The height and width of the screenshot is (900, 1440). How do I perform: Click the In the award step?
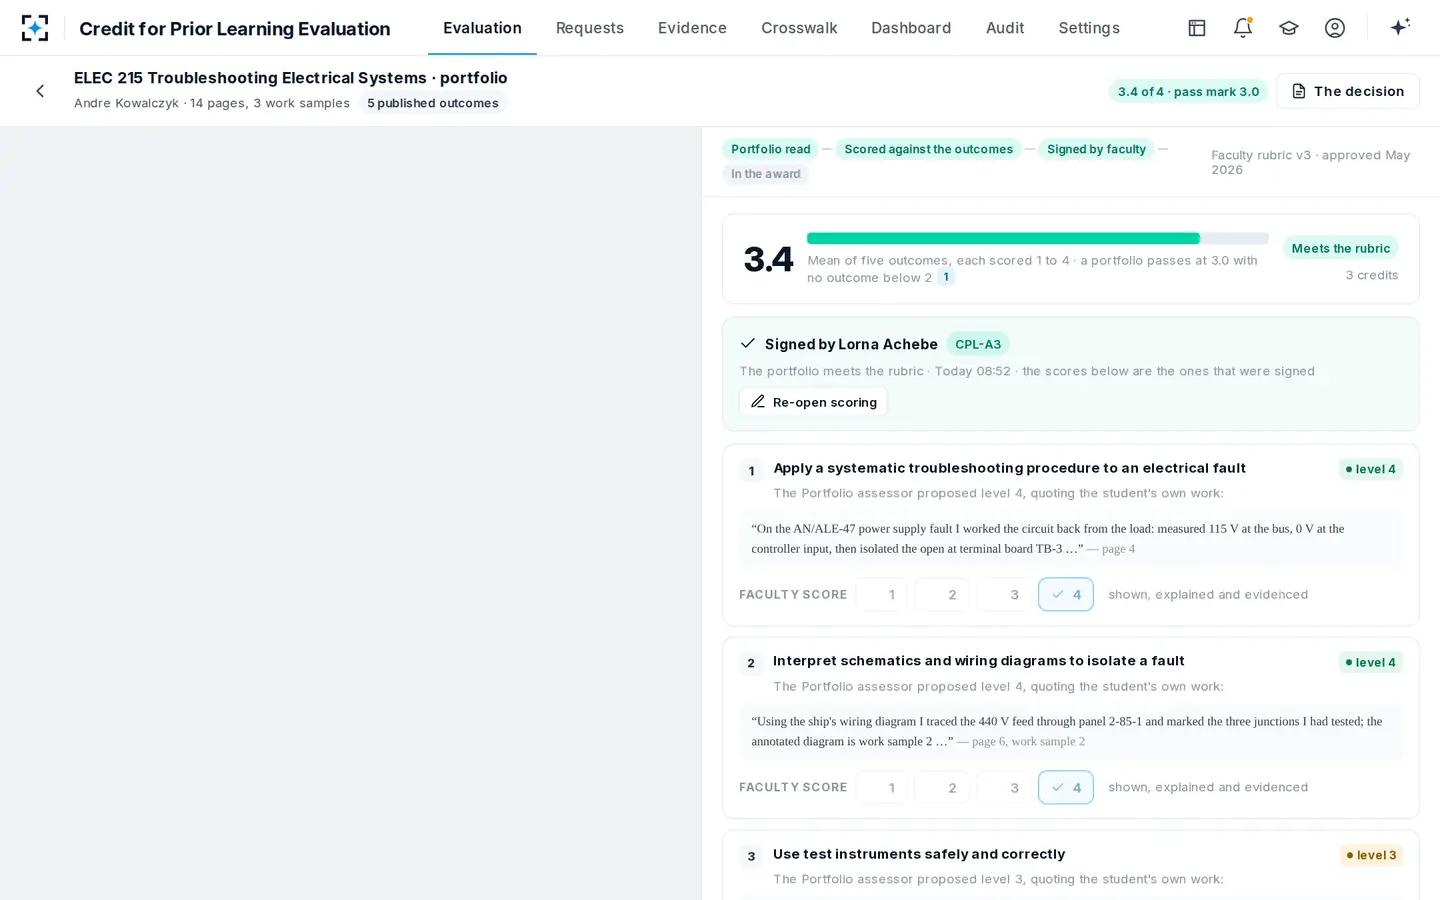tap(765, 174)
